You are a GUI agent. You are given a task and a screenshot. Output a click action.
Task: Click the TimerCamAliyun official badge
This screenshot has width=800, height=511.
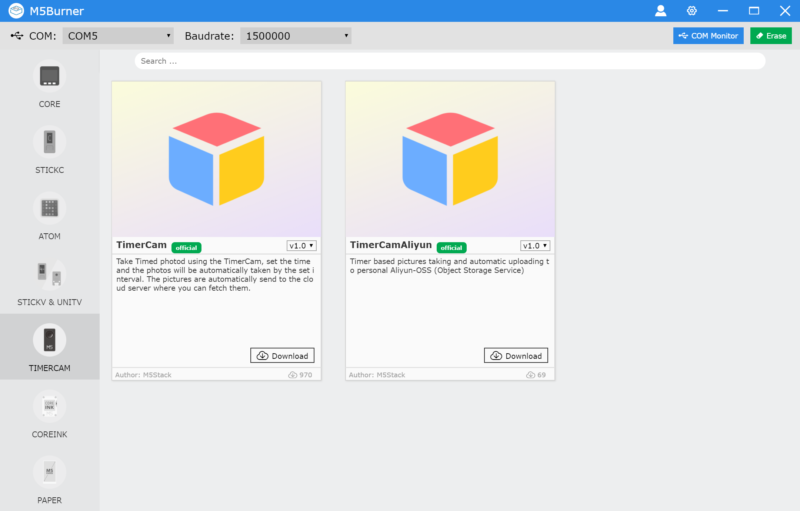pos(452,247)
